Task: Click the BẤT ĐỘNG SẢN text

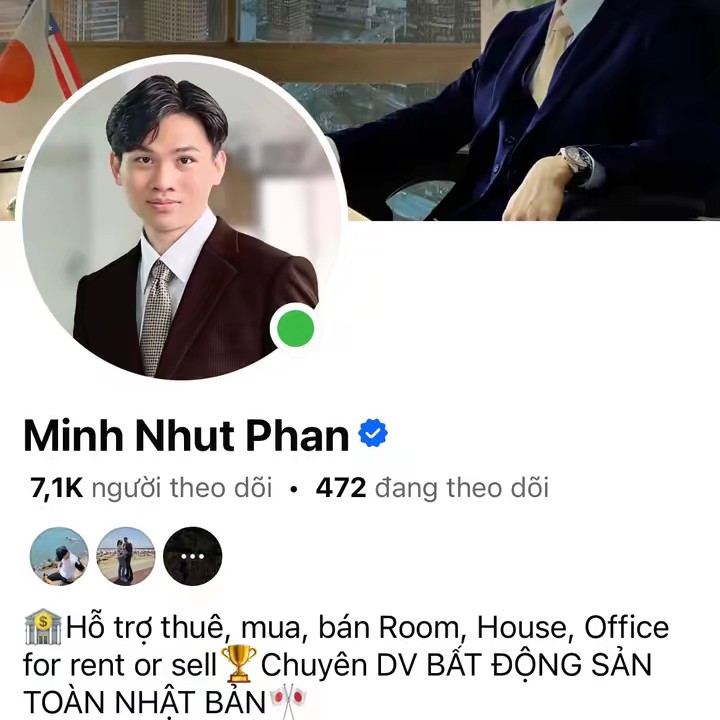Action: (539, 664)
